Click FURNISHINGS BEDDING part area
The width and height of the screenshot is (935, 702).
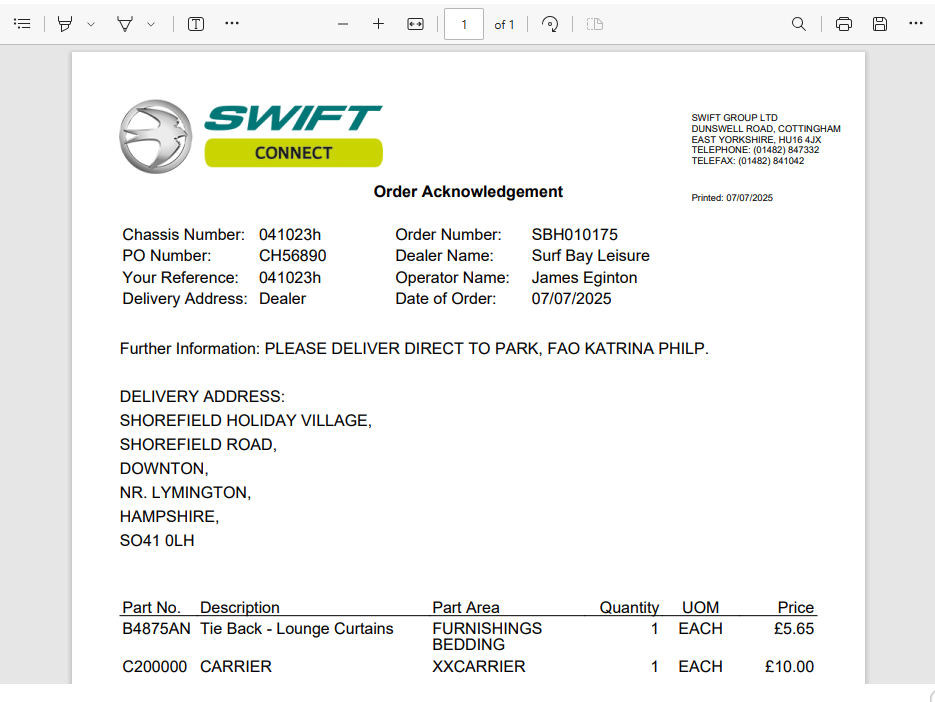487,636
